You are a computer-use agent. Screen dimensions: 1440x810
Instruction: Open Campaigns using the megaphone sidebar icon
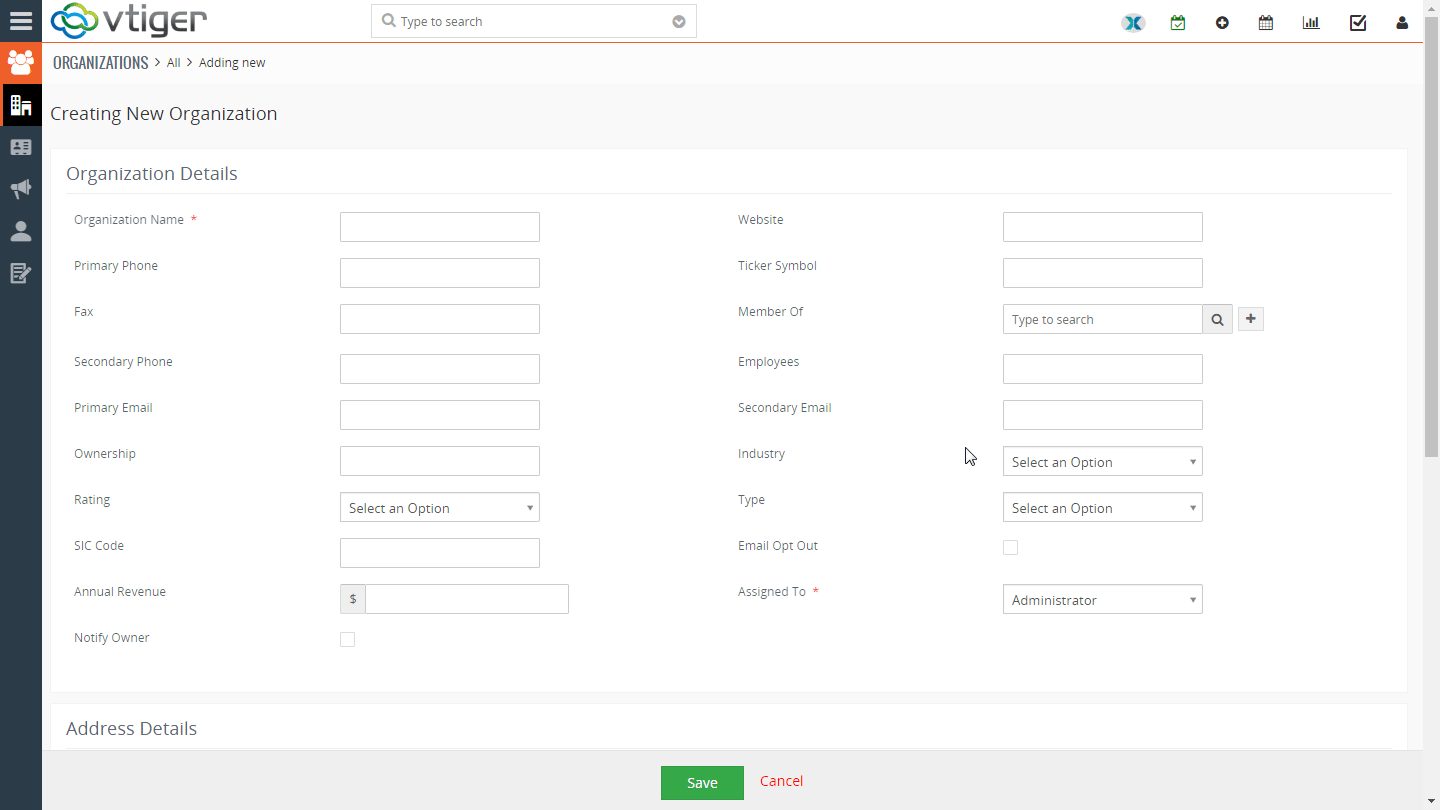[21, 189]
